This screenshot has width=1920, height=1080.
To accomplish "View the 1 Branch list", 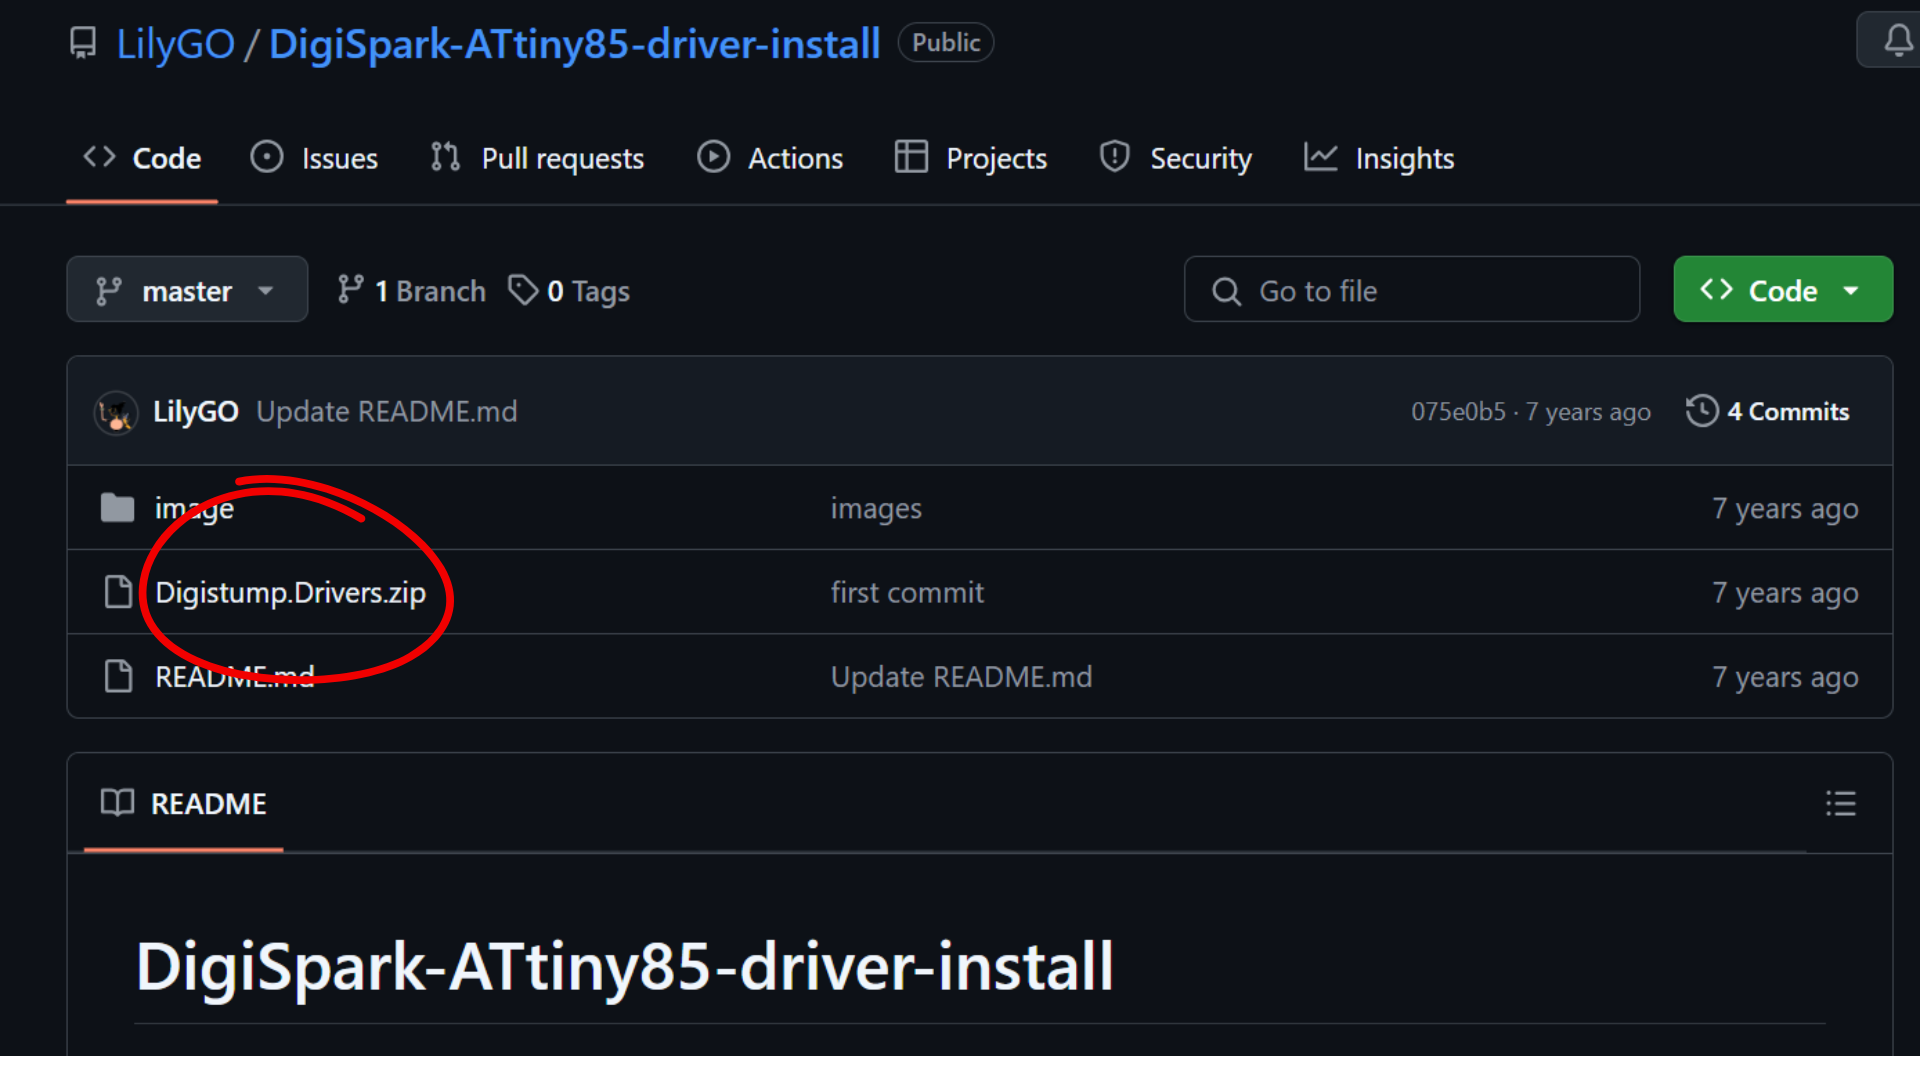I will [x=411, y=291].
